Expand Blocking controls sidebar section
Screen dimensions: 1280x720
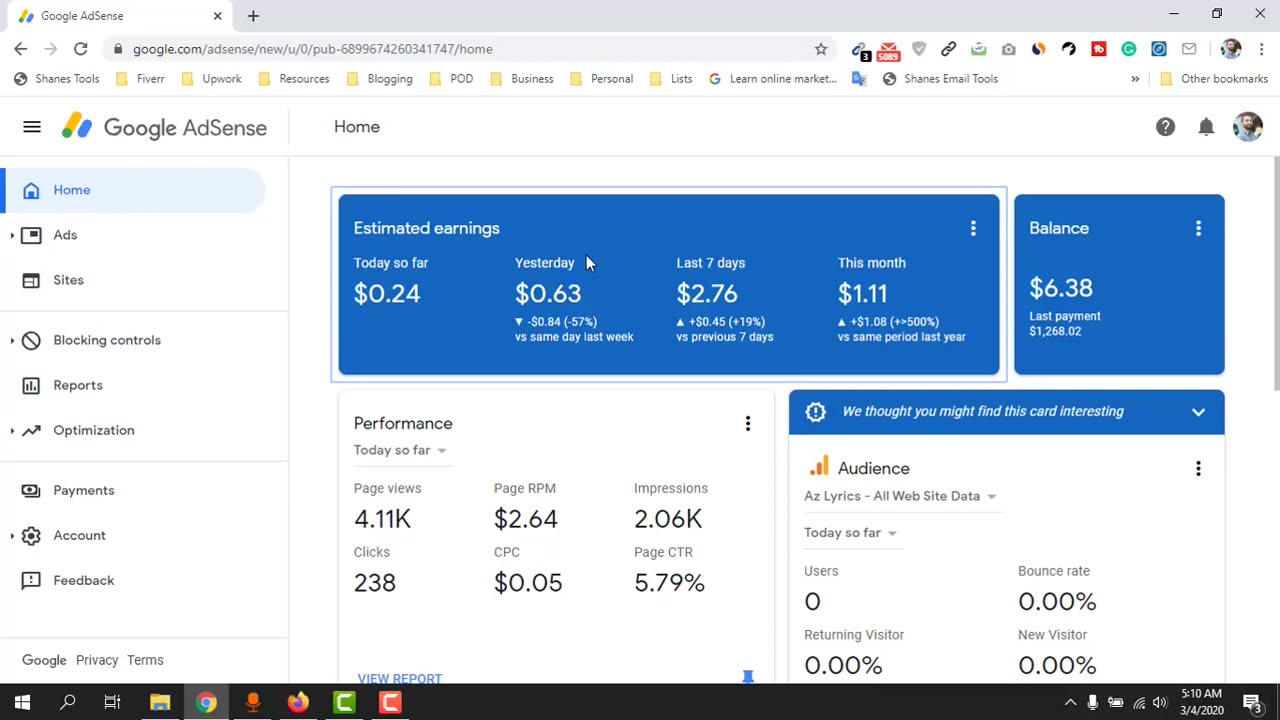tap(12, 340)
